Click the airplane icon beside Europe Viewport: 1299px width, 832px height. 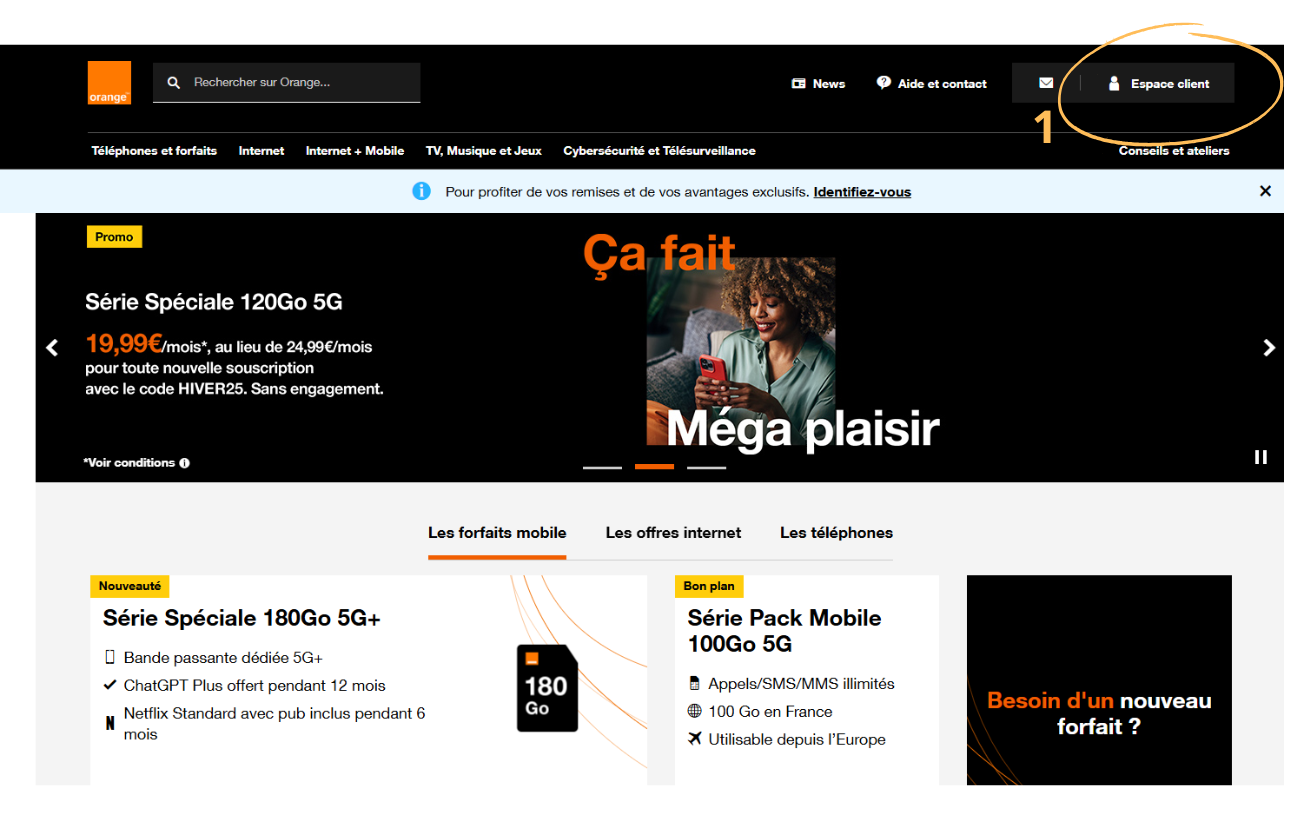point(694,739)
